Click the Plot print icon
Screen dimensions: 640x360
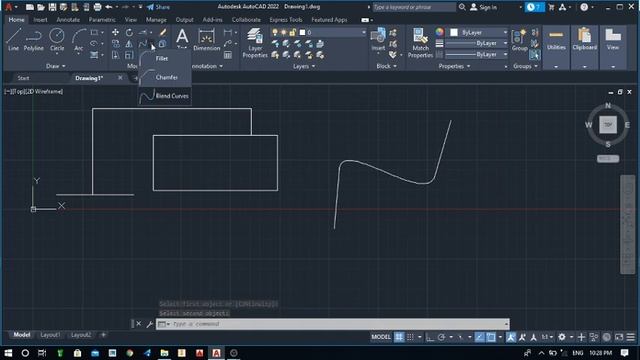[97, 7]
